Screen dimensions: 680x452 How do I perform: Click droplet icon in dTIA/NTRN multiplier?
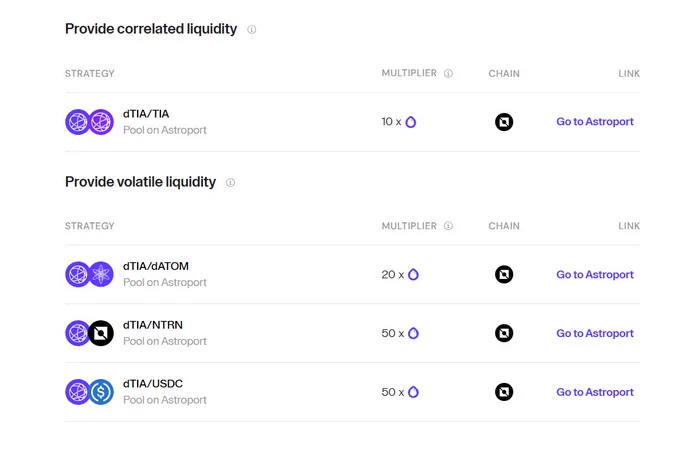pyautogui.click(x=413, y=333)
